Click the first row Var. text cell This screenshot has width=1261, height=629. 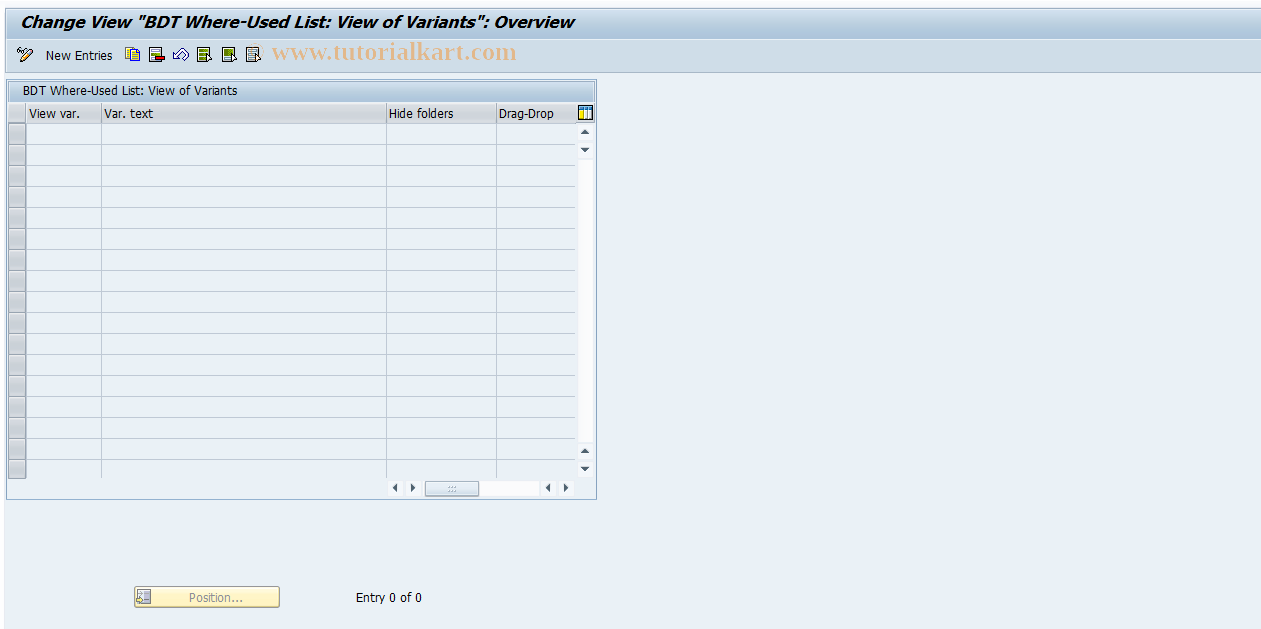[244, 135]
